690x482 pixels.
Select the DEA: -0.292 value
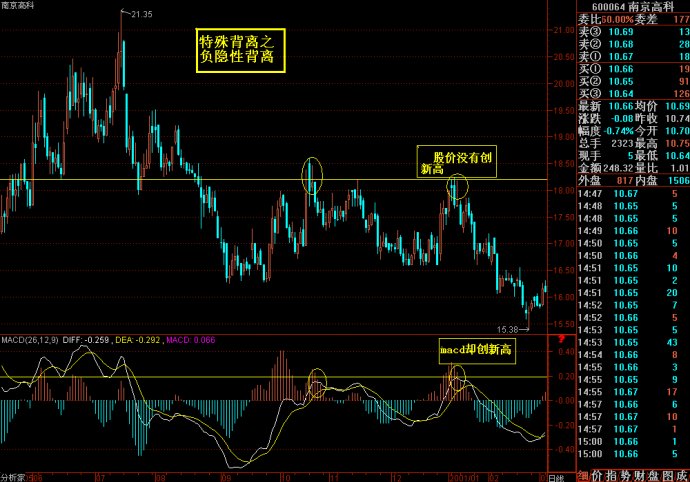[138, 340]
